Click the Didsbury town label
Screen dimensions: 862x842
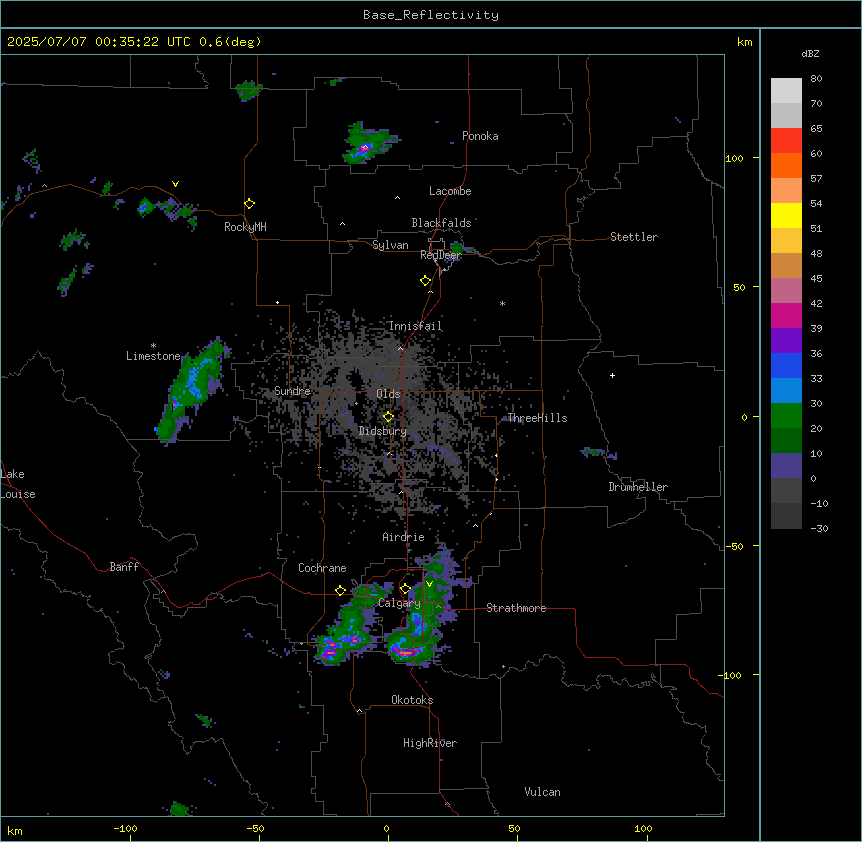click(x=383, y=431)
